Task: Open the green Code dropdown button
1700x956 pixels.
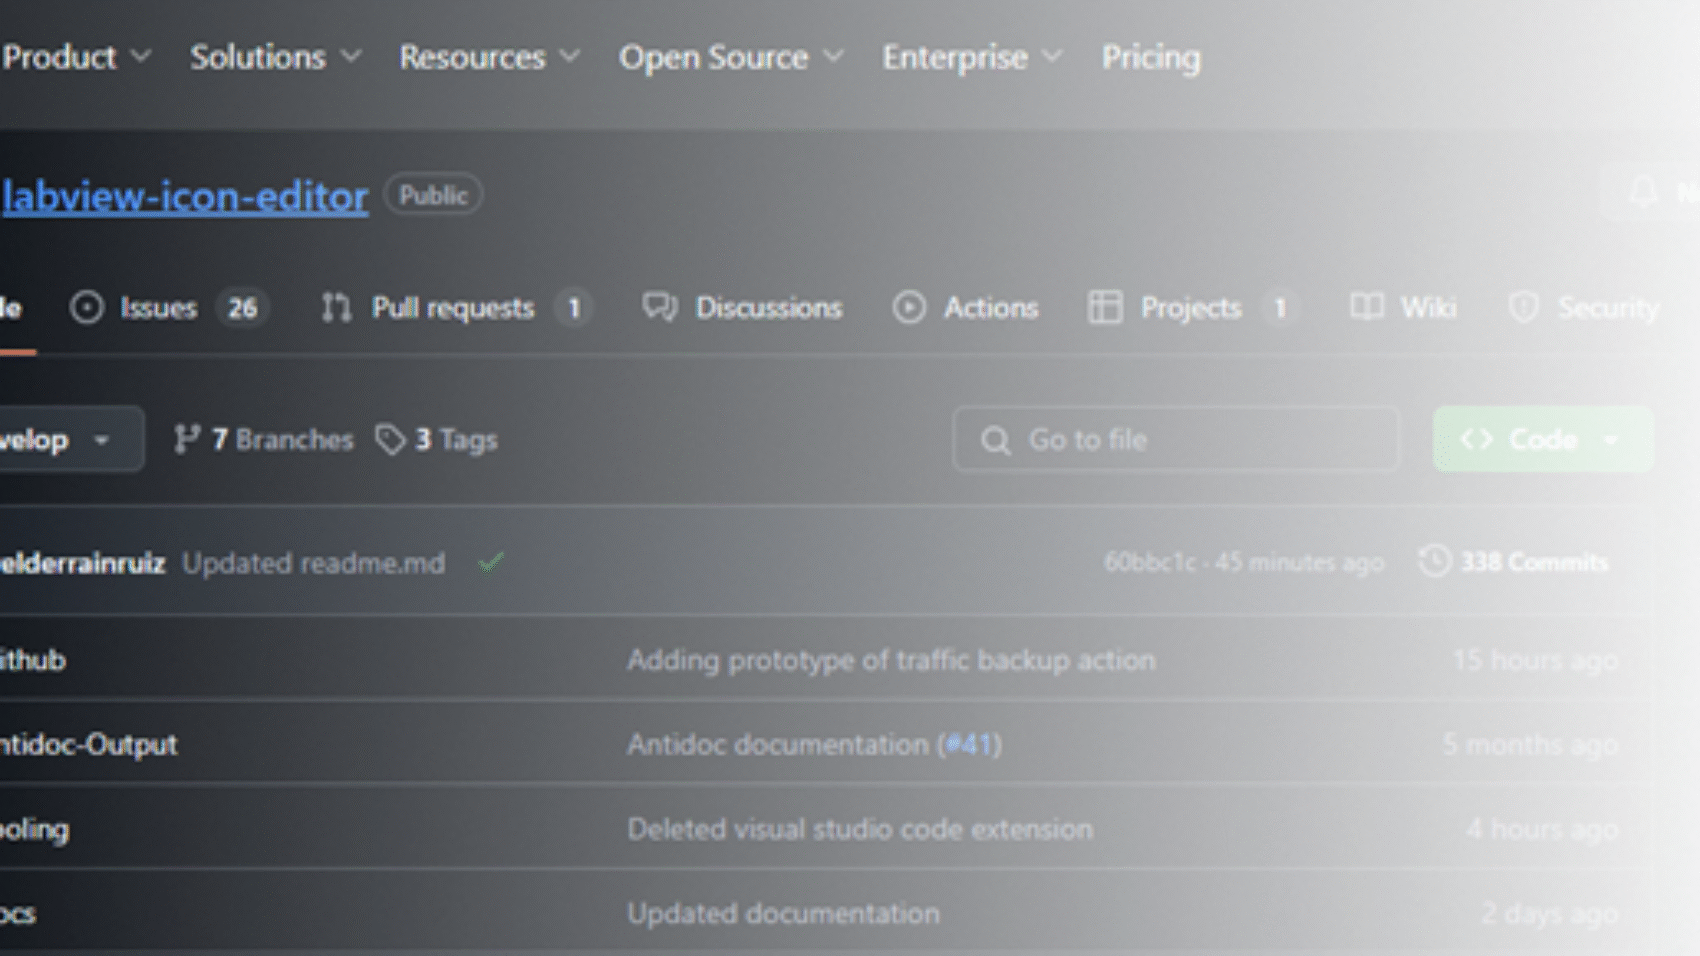Action: coord(1543,439)
